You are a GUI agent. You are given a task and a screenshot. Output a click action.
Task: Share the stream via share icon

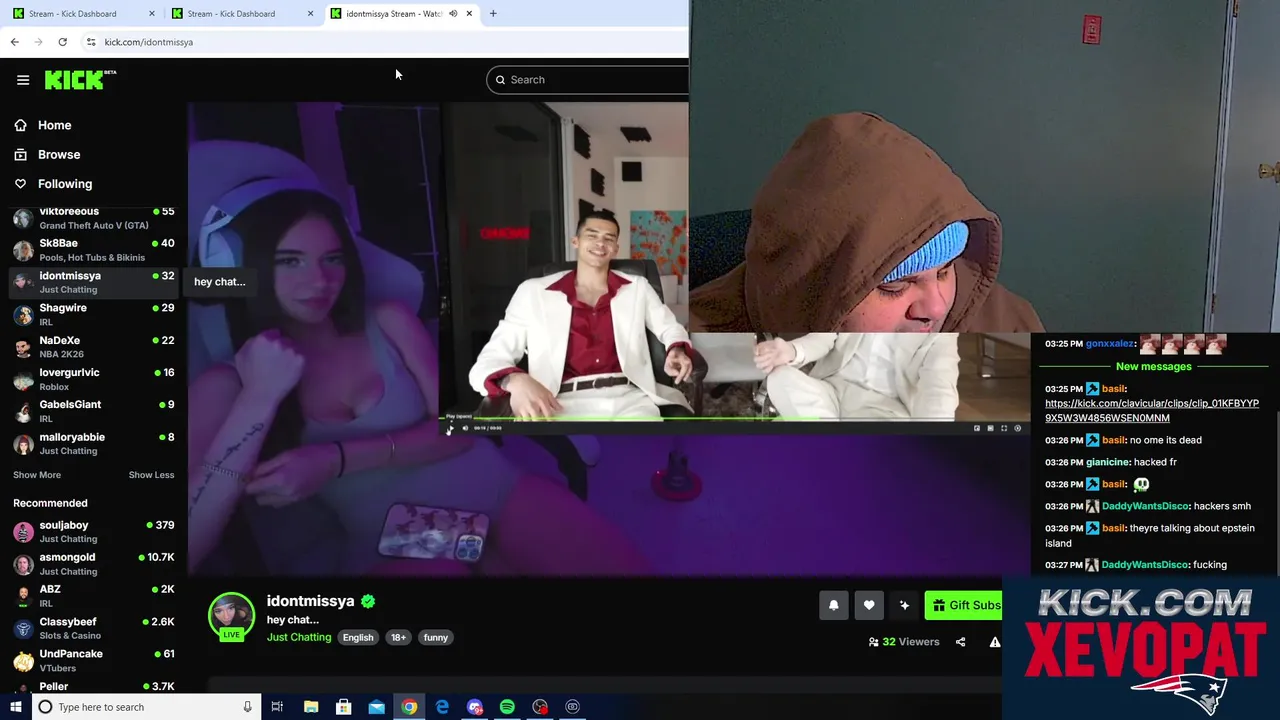pos(960,642)
